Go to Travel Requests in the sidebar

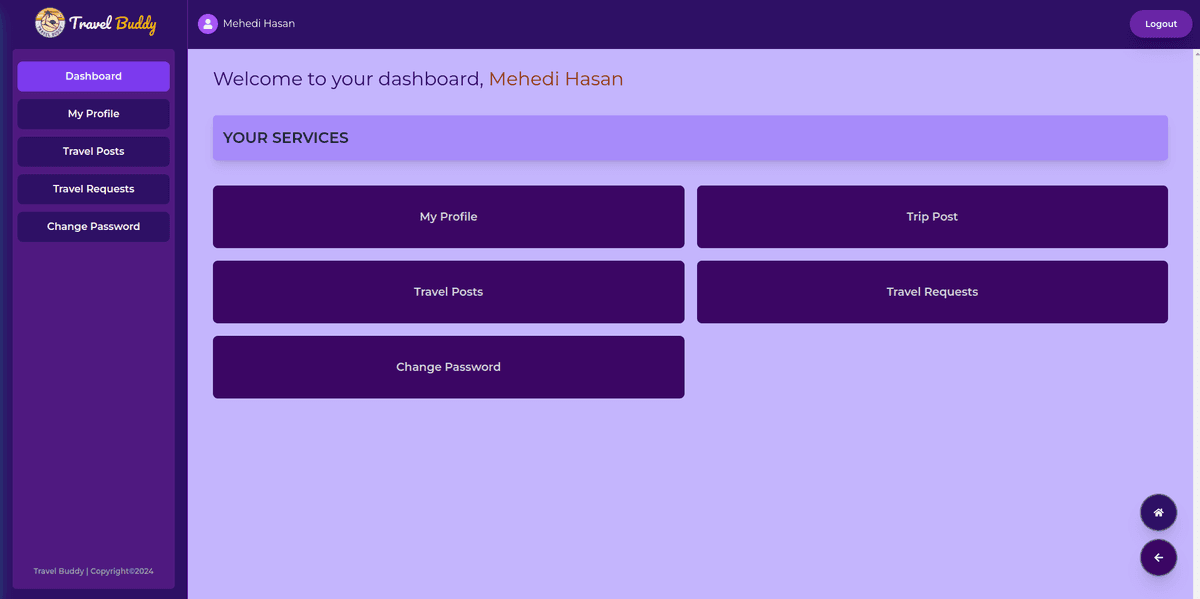94,189
